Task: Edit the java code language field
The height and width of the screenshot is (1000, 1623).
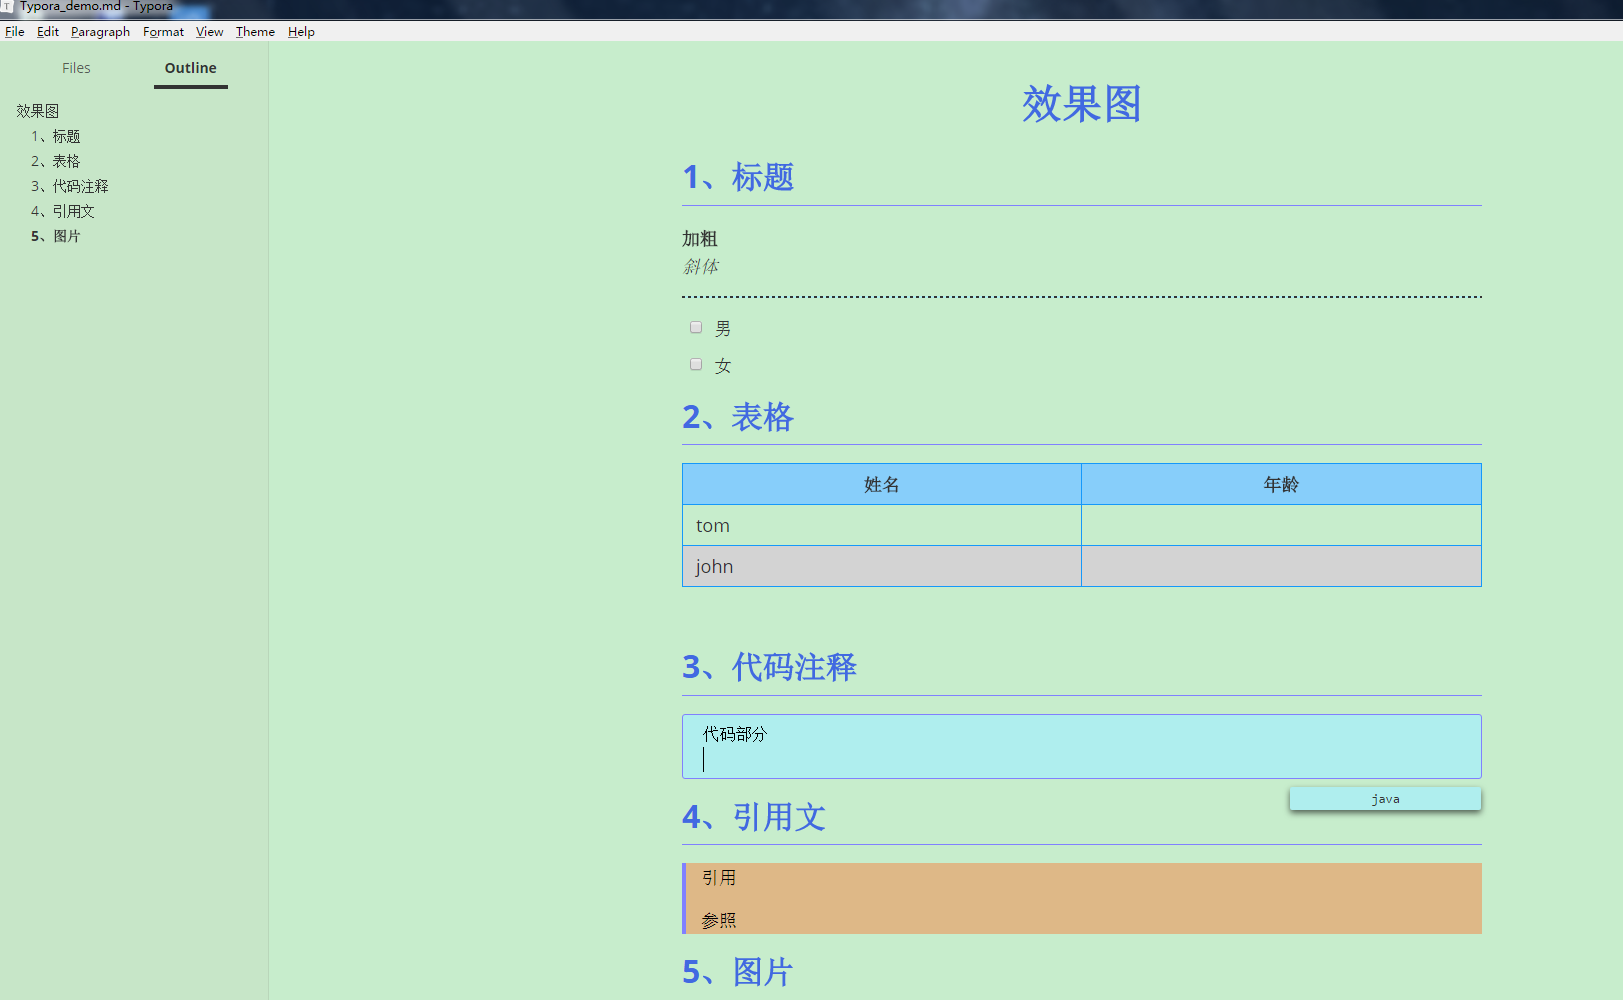Action: coord(1385,799)
